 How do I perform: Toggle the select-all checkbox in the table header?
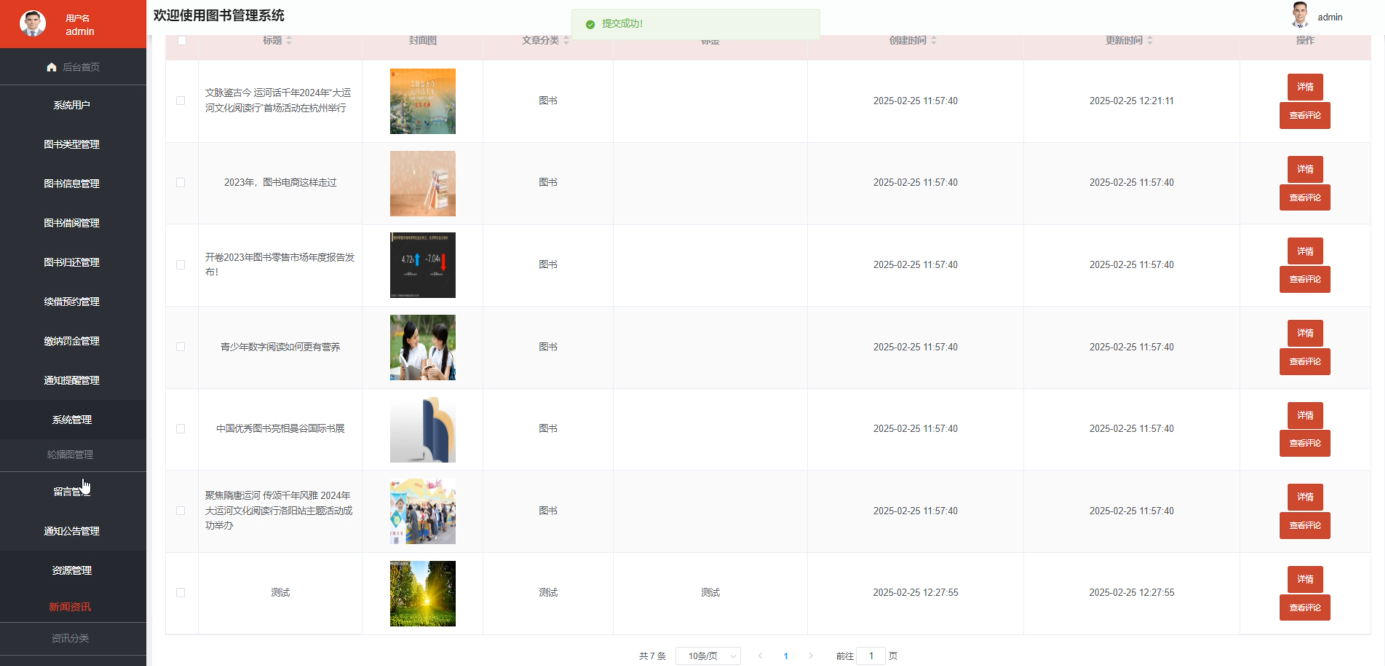tap(181, 40)
